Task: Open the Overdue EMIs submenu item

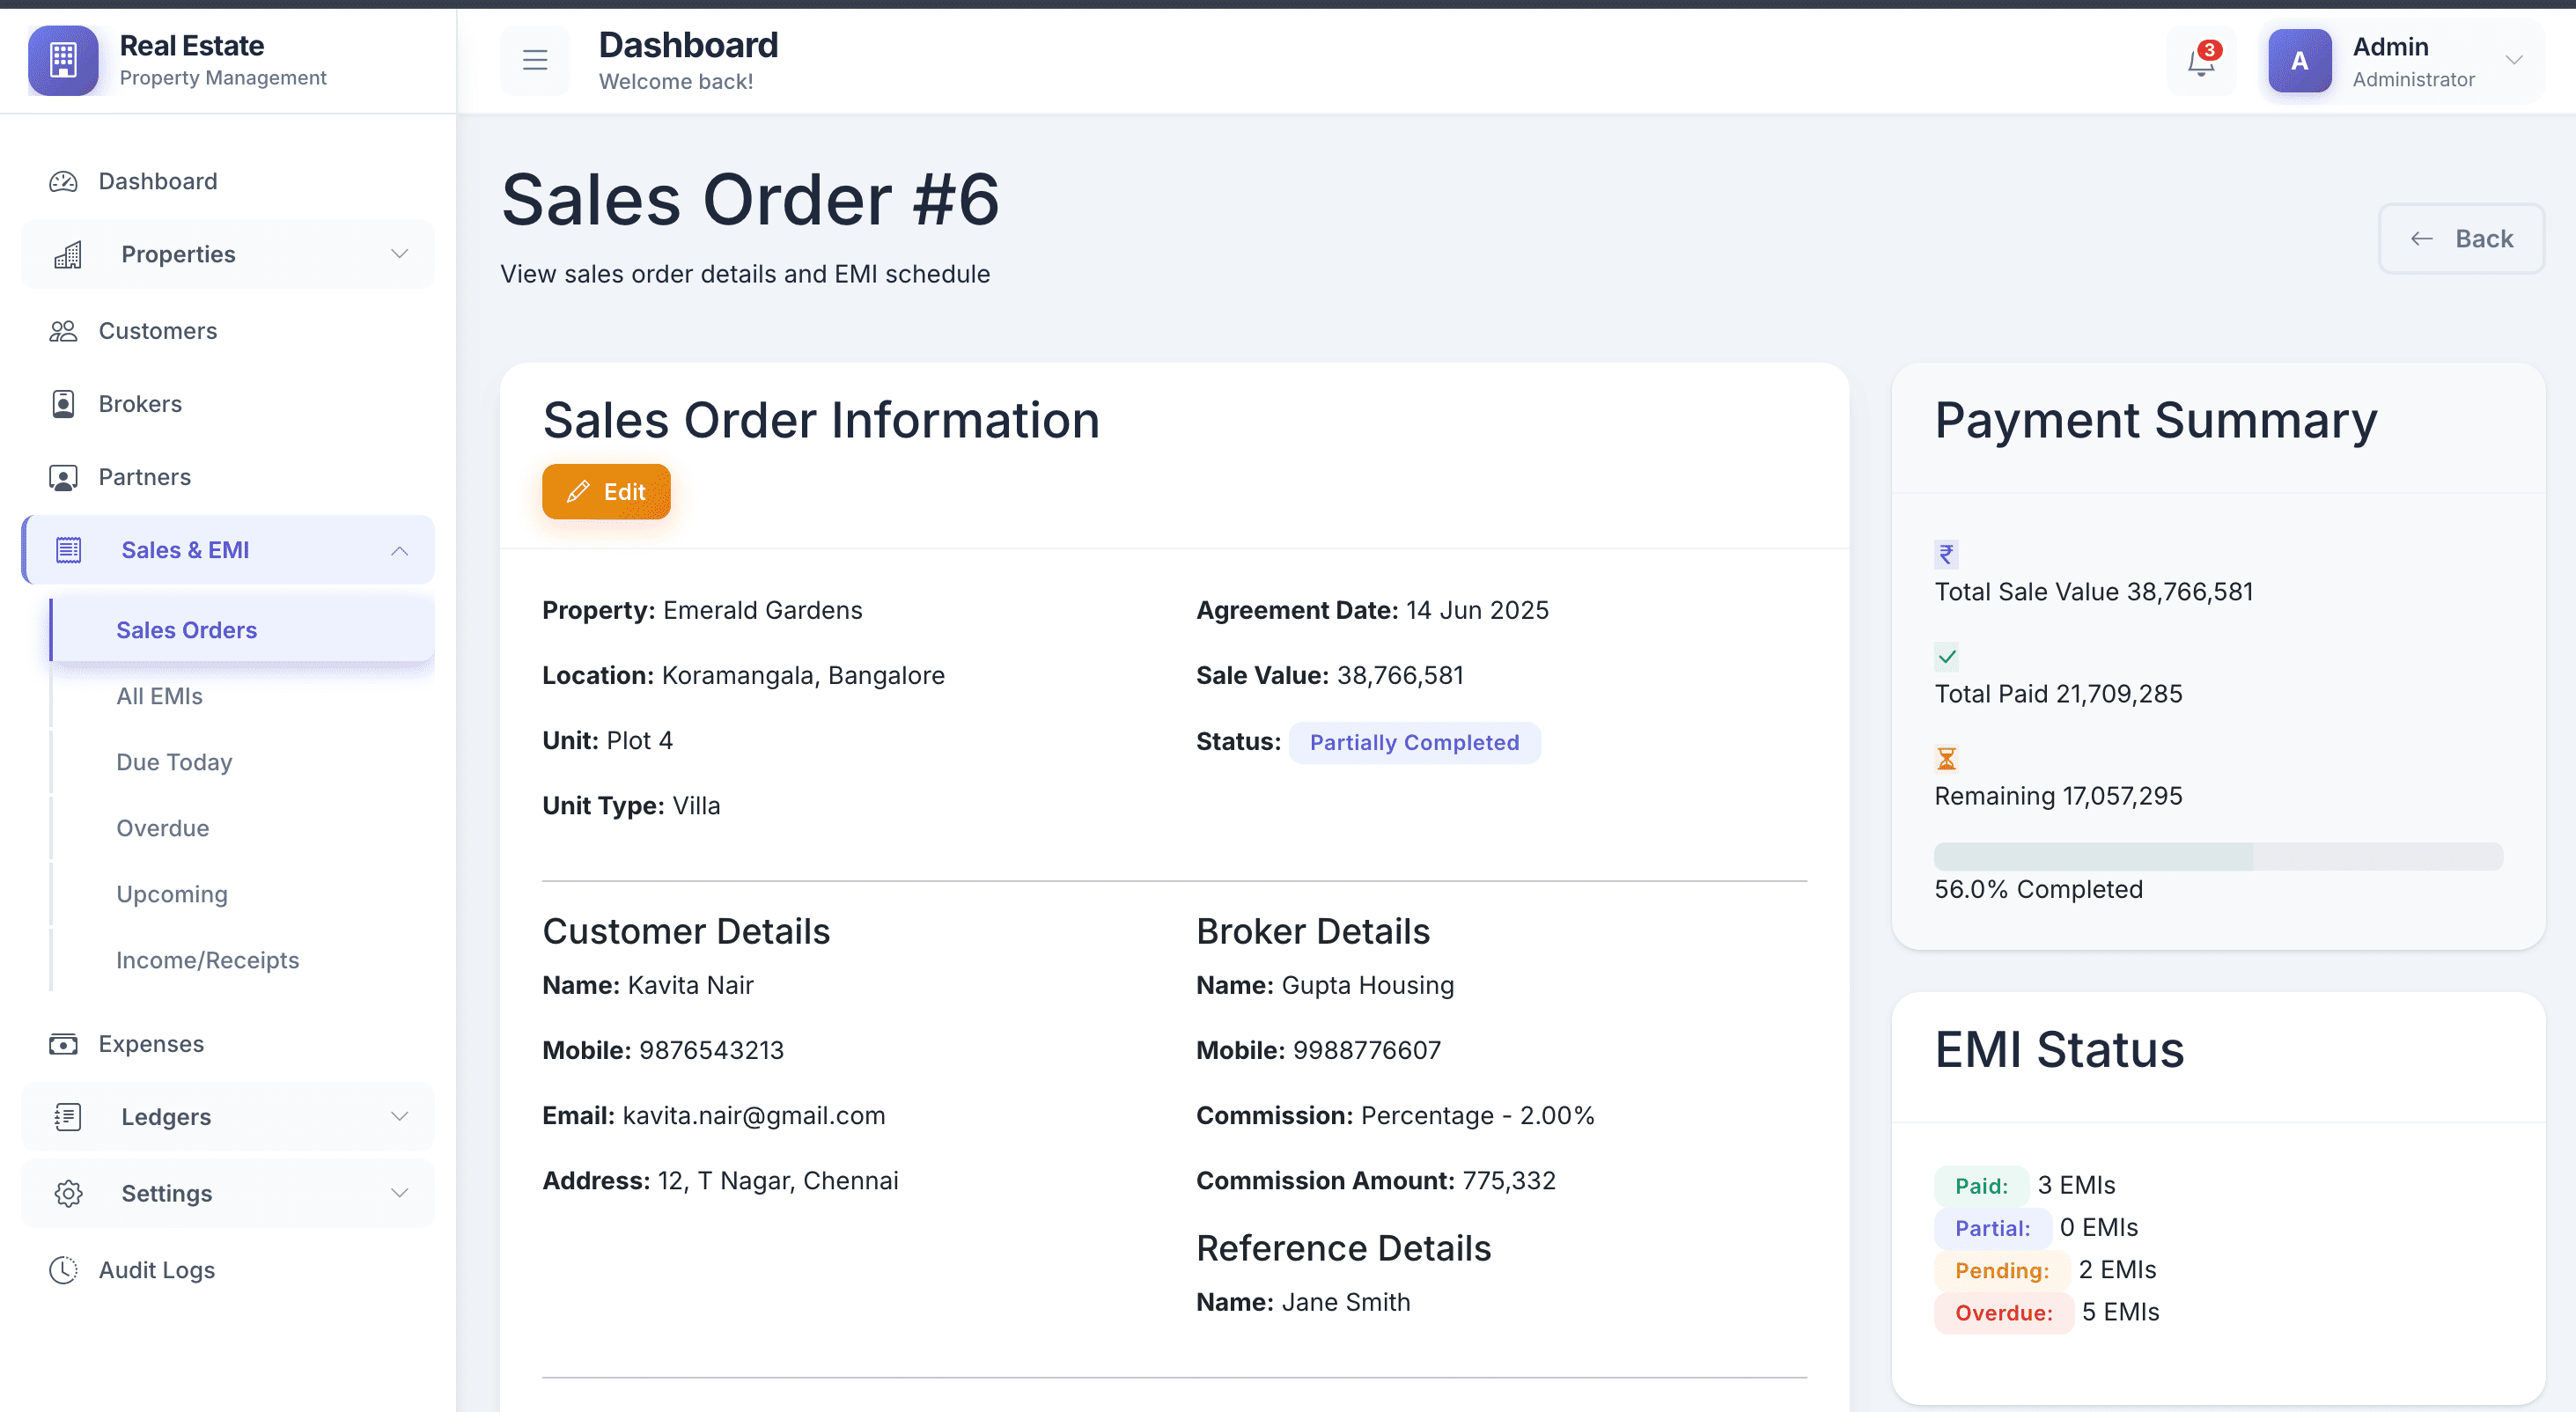Action: 162,828
